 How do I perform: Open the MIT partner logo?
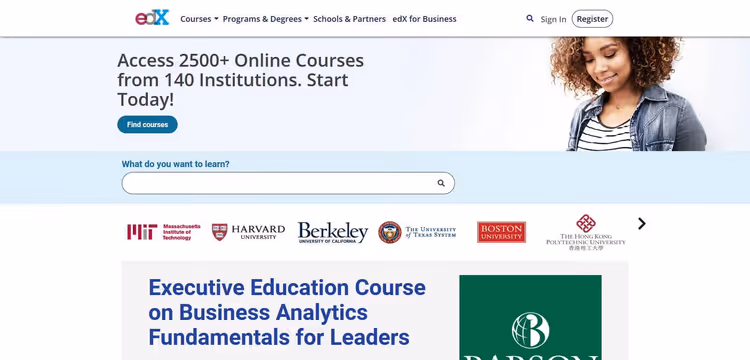coord(164,232)
